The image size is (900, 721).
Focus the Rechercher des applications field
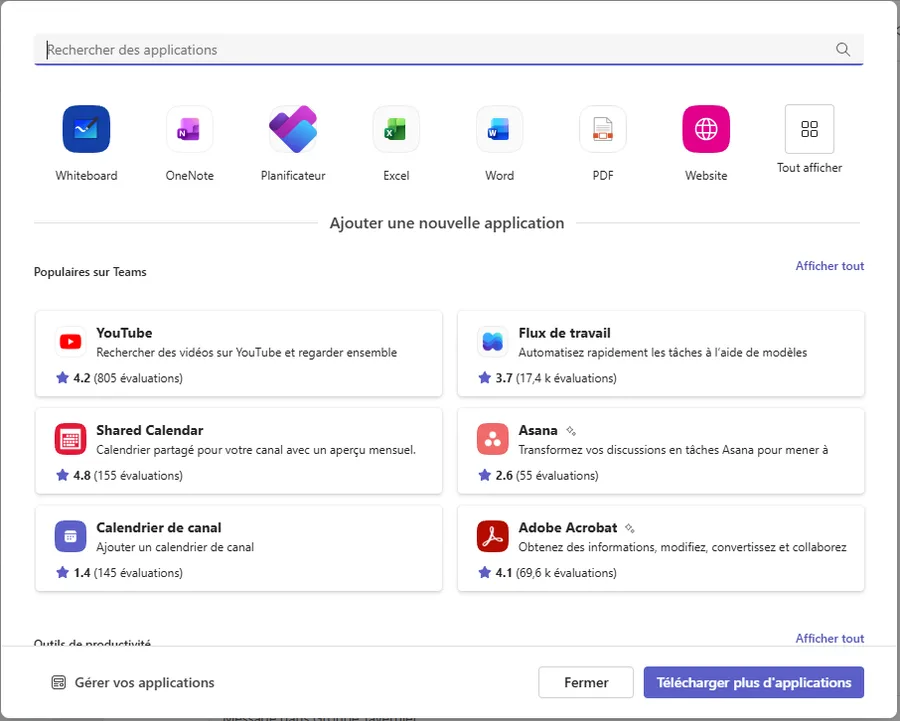449,50
